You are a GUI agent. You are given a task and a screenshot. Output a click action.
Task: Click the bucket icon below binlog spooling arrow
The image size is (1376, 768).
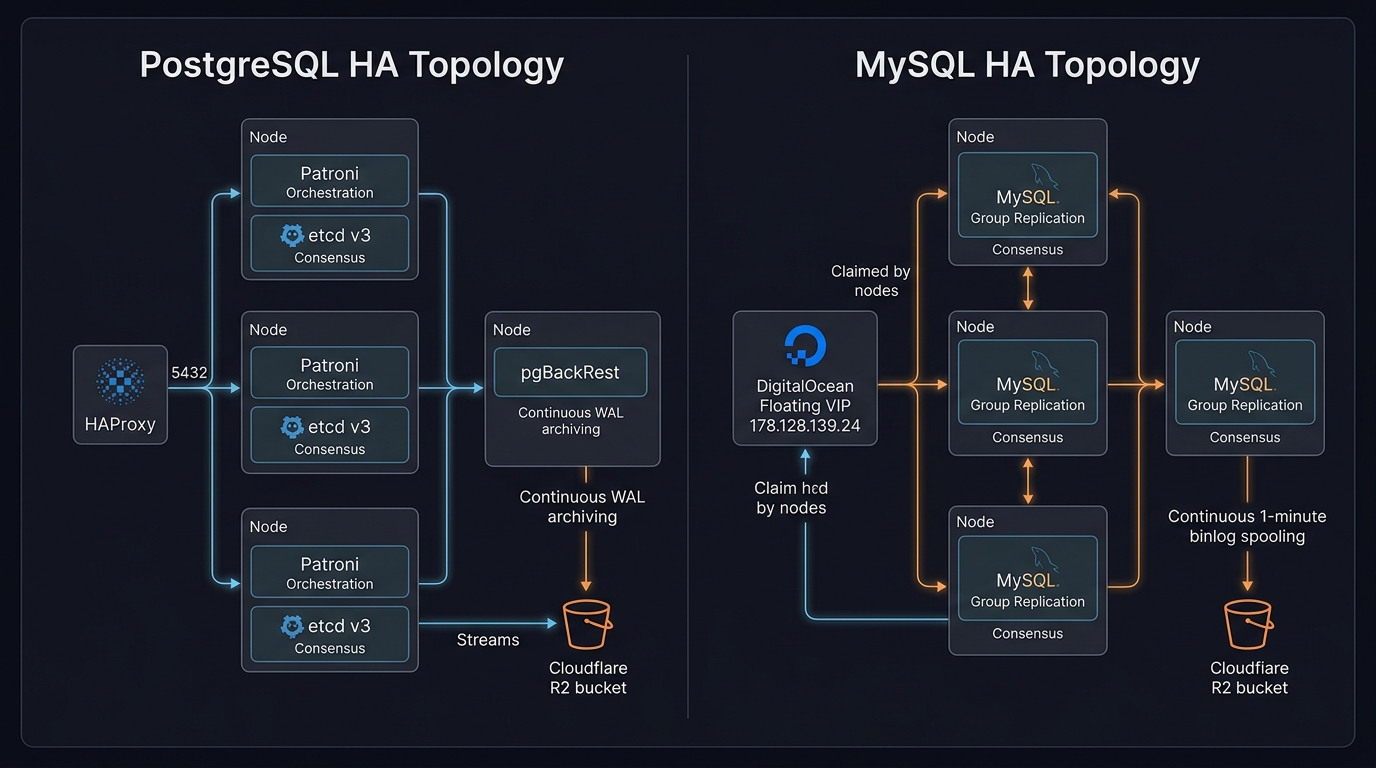pyautogui.click(x=1248, y=625)
